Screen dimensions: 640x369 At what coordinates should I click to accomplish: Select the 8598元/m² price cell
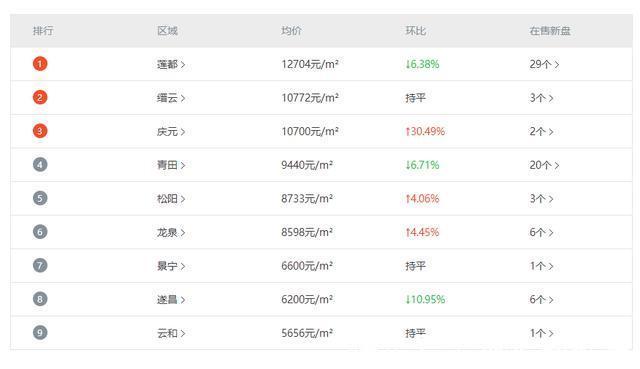pos(307,232)
